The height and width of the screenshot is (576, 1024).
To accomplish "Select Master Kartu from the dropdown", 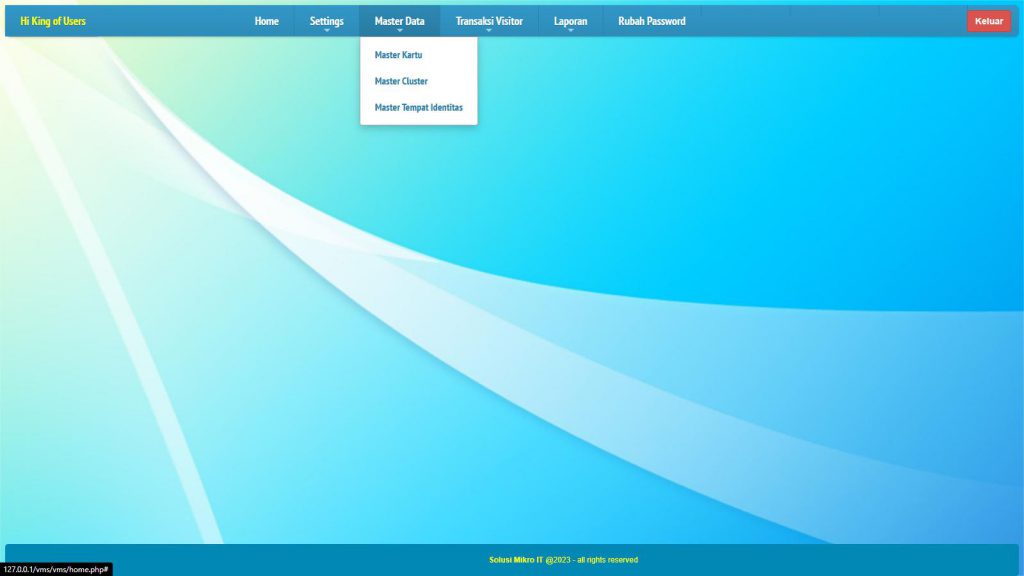I will [398, 55].
